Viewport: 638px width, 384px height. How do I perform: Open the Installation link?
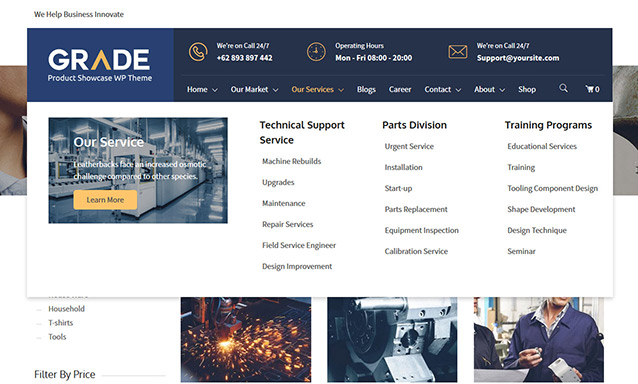point(403,167)
